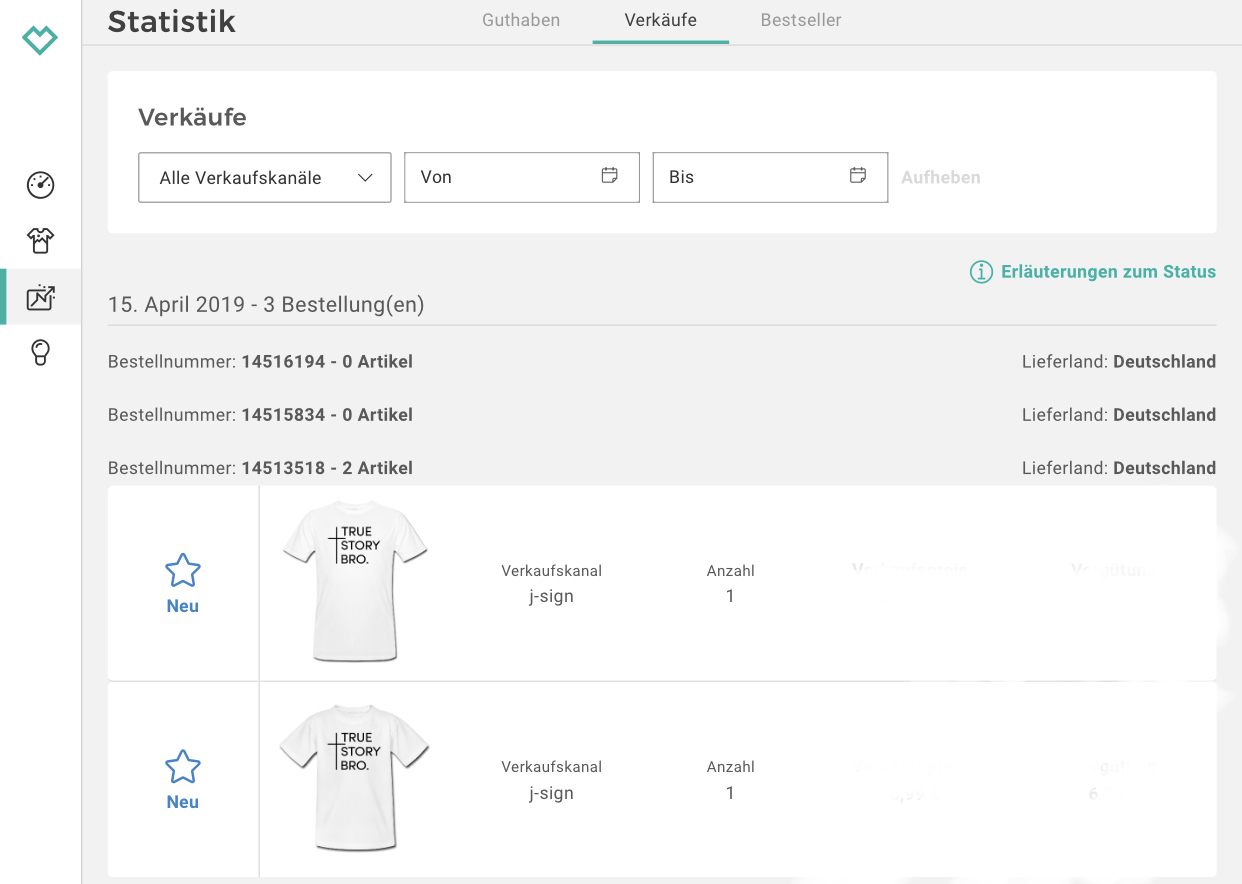Select the statistics chart sidebar icon
This screenshot has width=1242, height=884.
[40, 297]
